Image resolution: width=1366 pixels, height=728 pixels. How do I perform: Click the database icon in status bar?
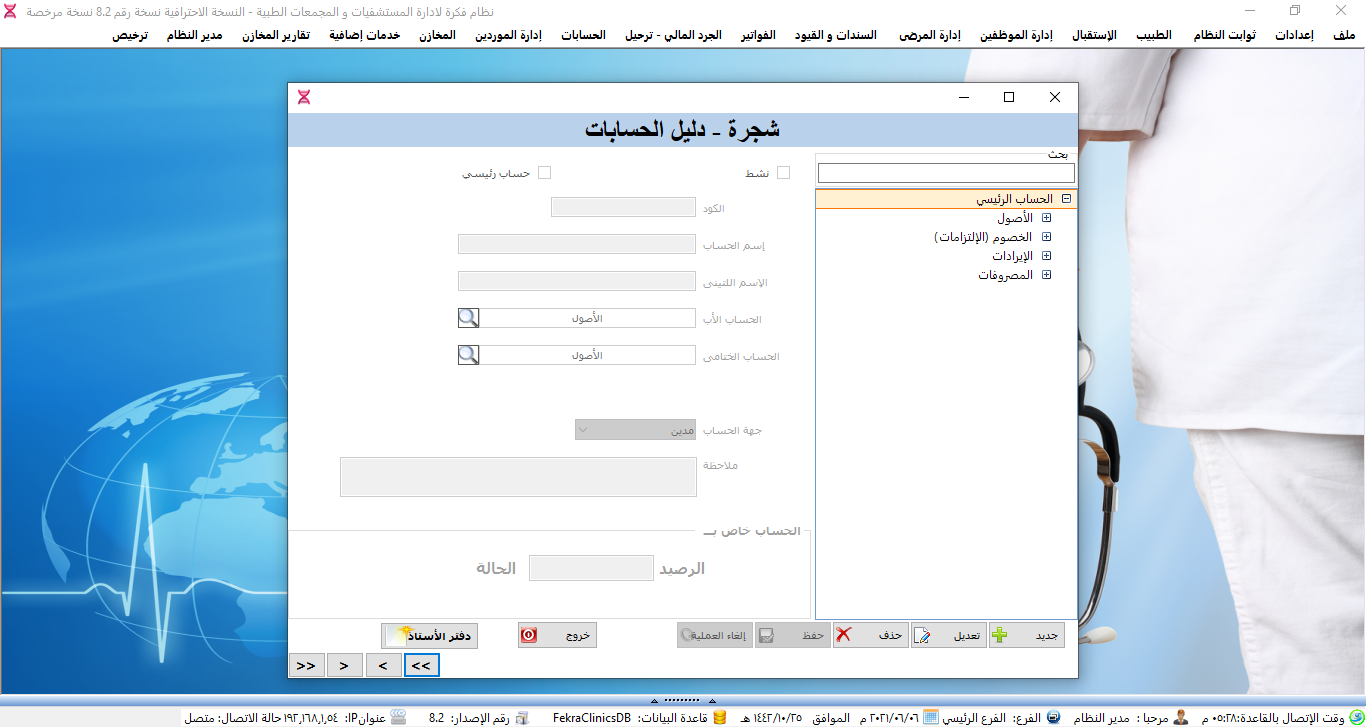point(720,718)
